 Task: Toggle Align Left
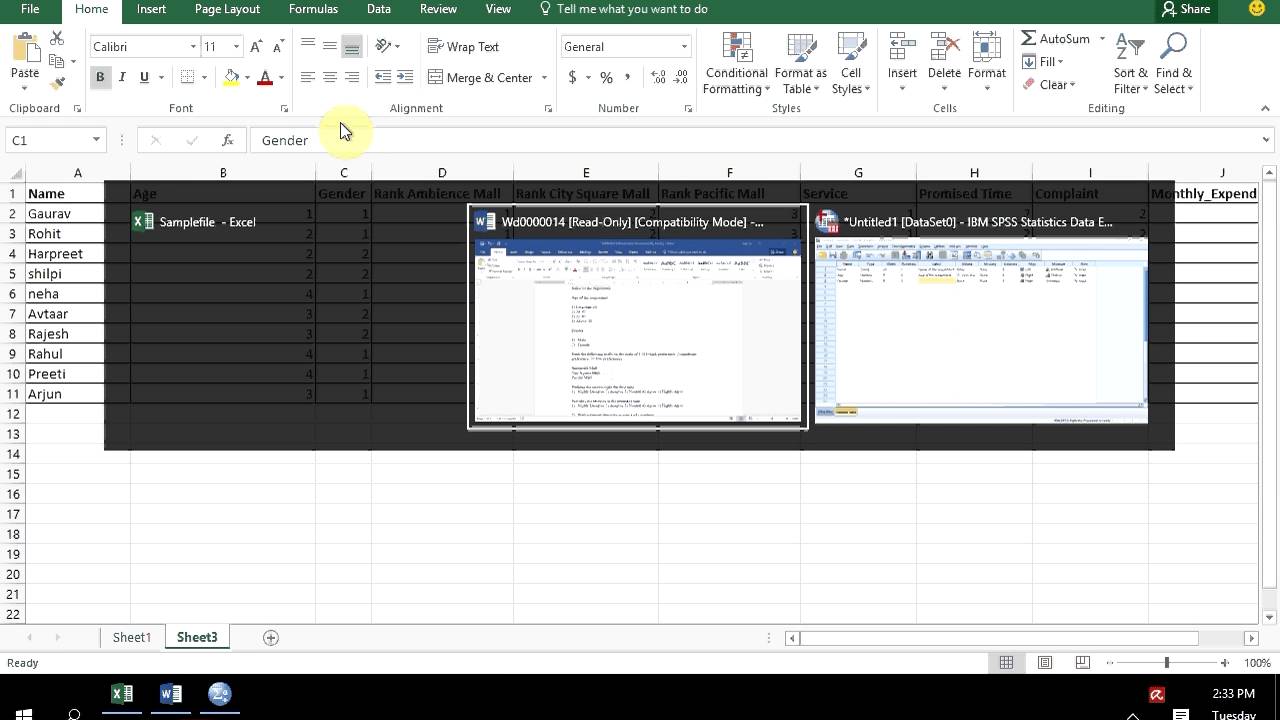click(x=308, y=77)
